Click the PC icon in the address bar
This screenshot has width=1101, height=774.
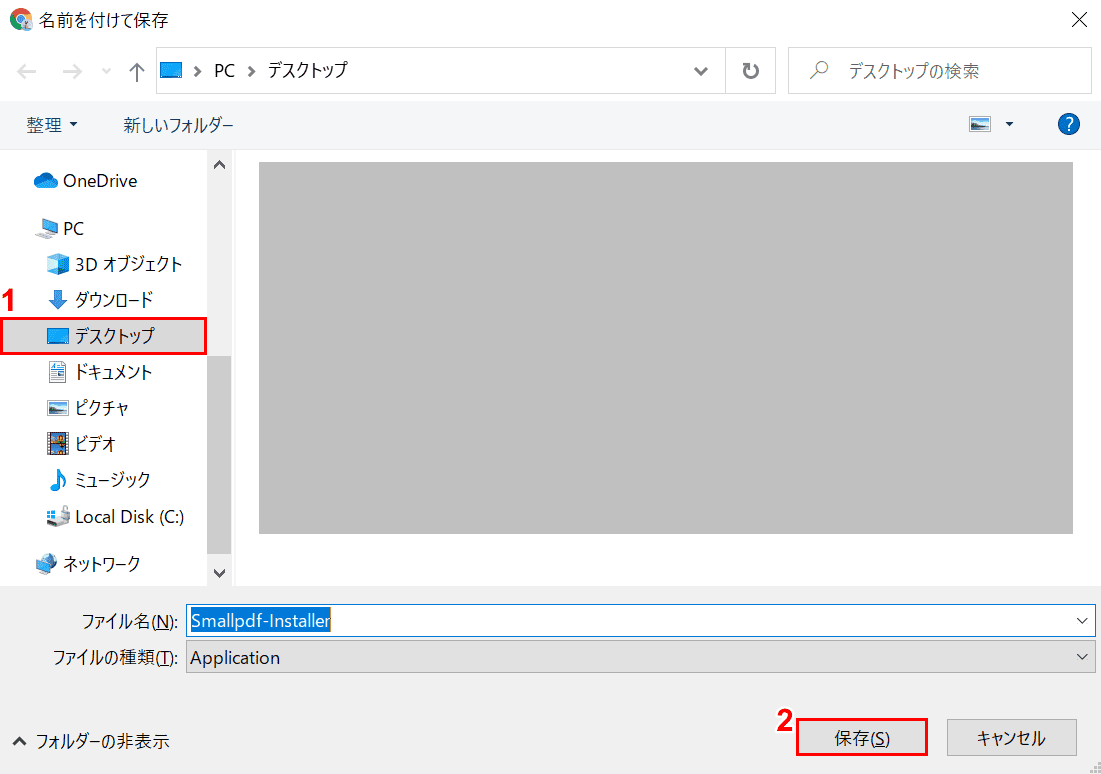coord(171,70)
